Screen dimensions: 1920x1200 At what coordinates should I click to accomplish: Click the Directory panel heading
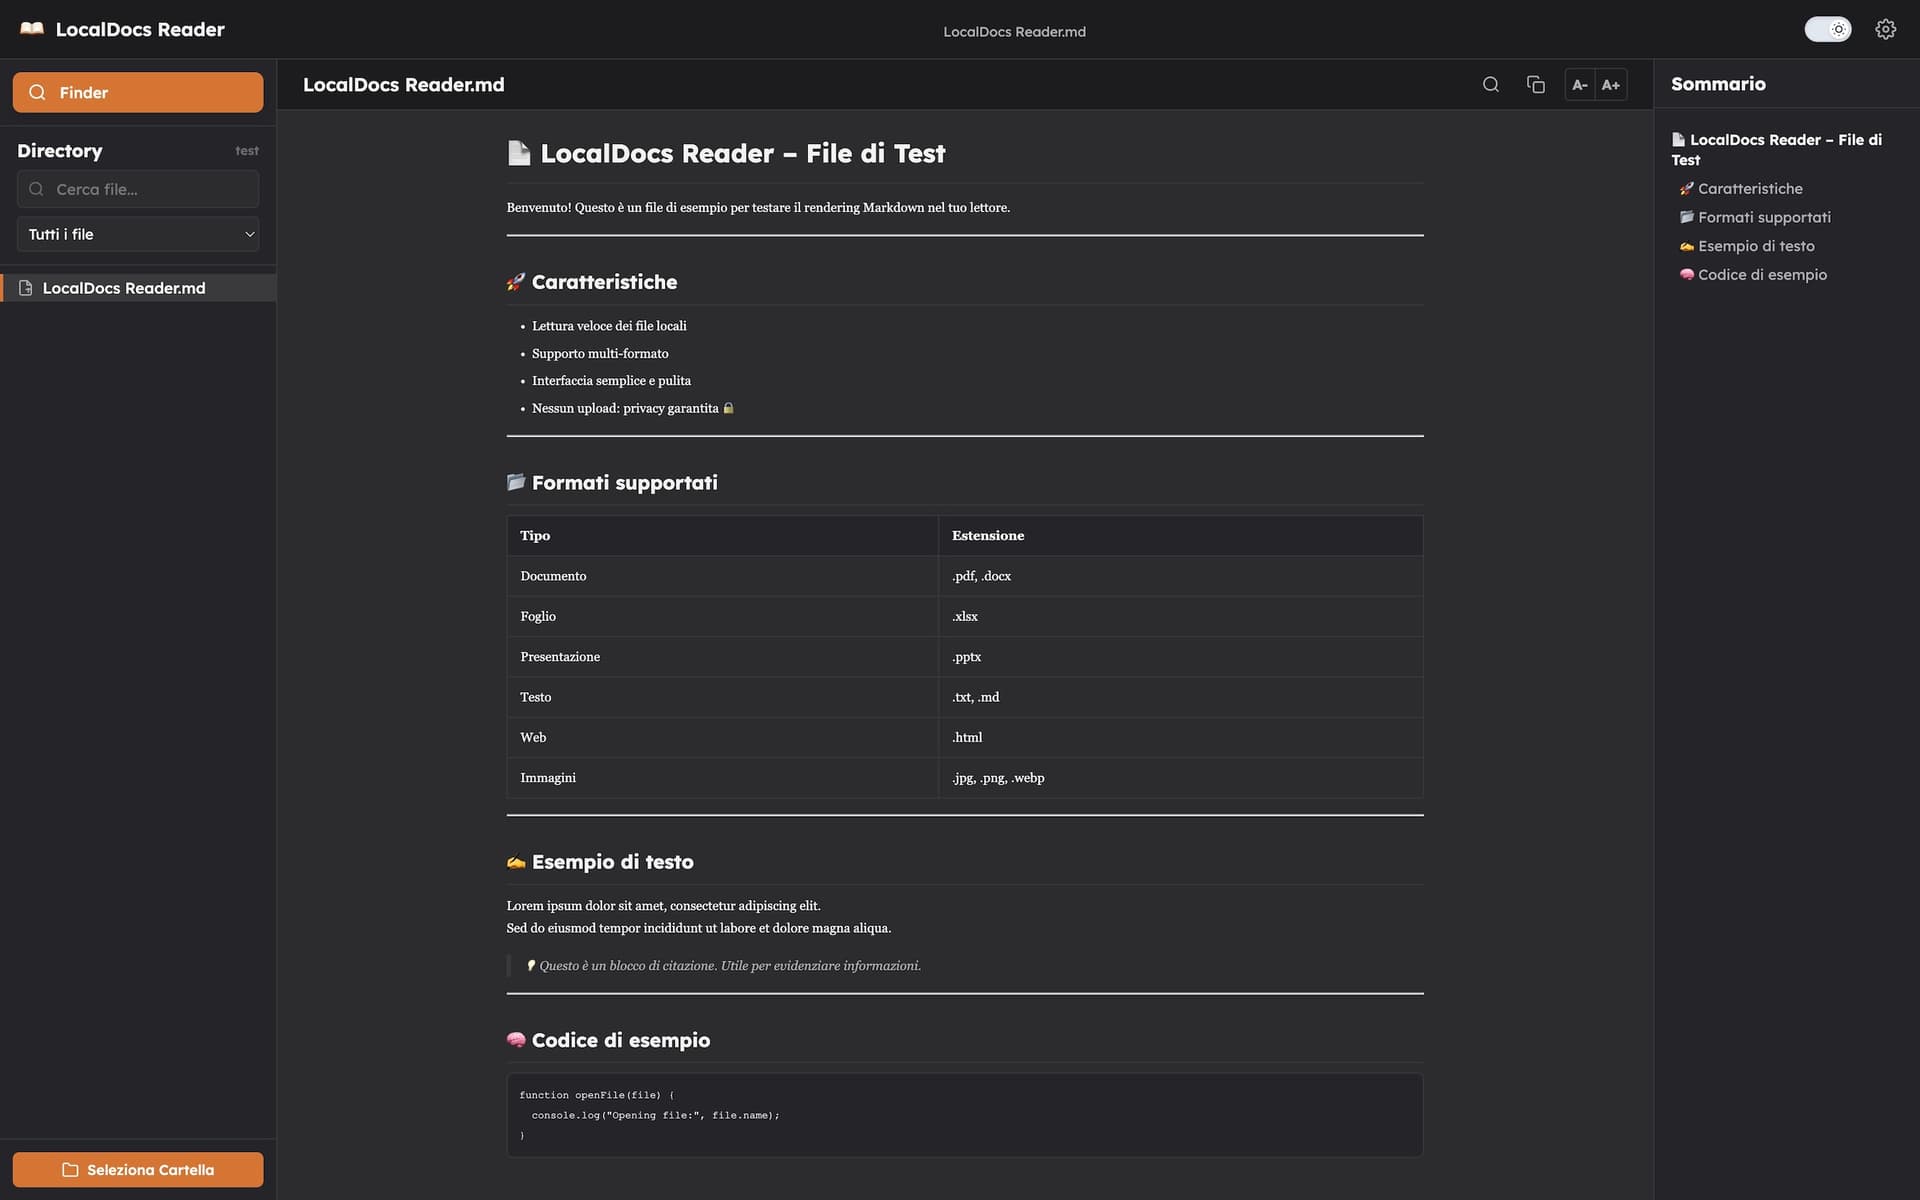[x=60, y=151]
